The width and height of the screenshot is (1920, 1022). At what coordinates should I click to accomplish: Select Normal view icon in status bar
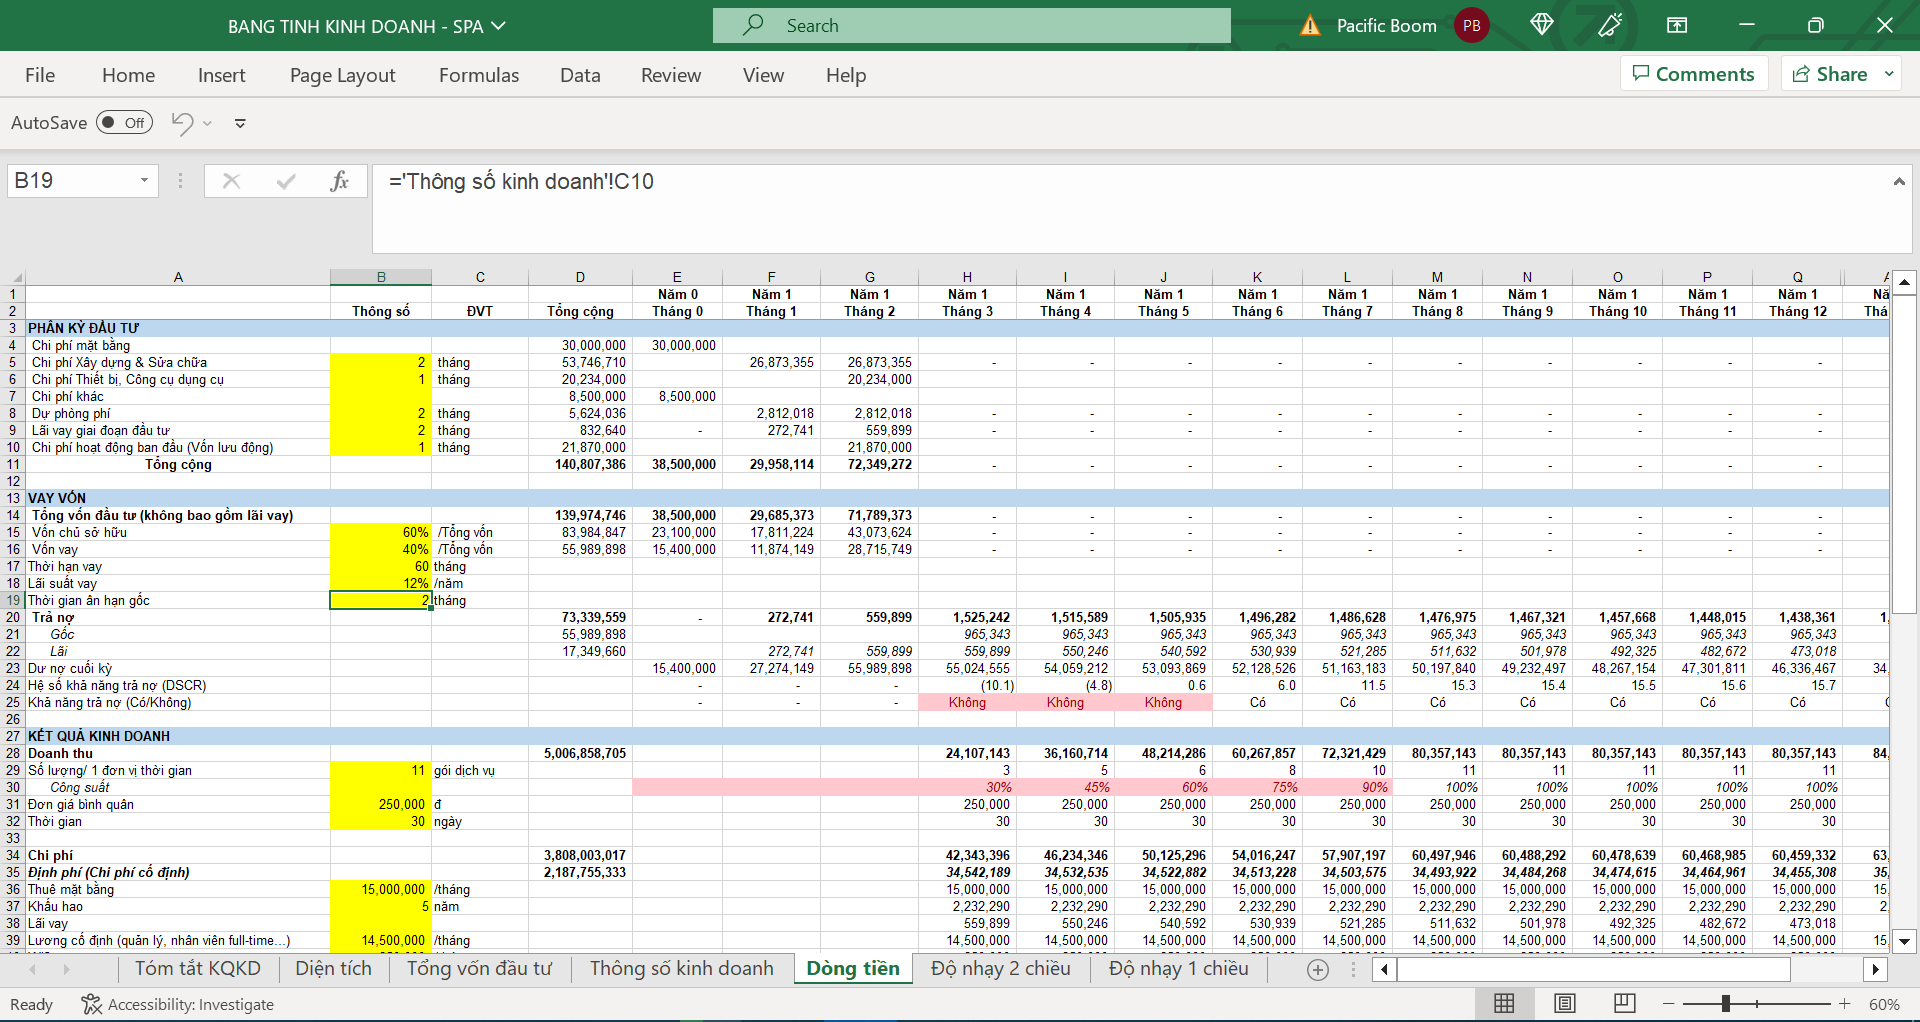coord(1504,1004)
